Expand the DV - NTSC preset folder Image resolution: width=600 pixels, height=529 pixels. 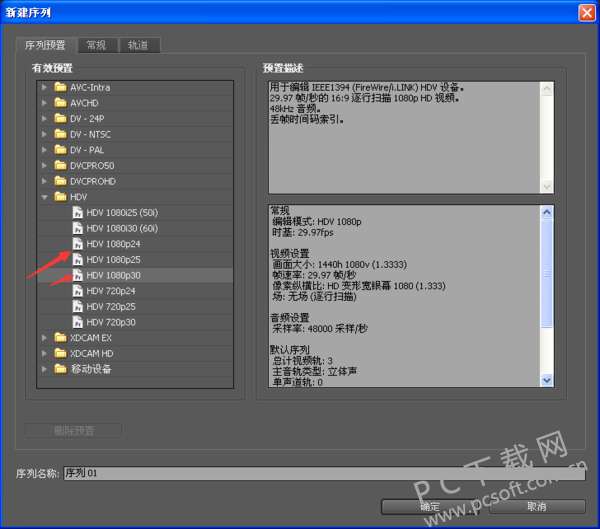44,134
